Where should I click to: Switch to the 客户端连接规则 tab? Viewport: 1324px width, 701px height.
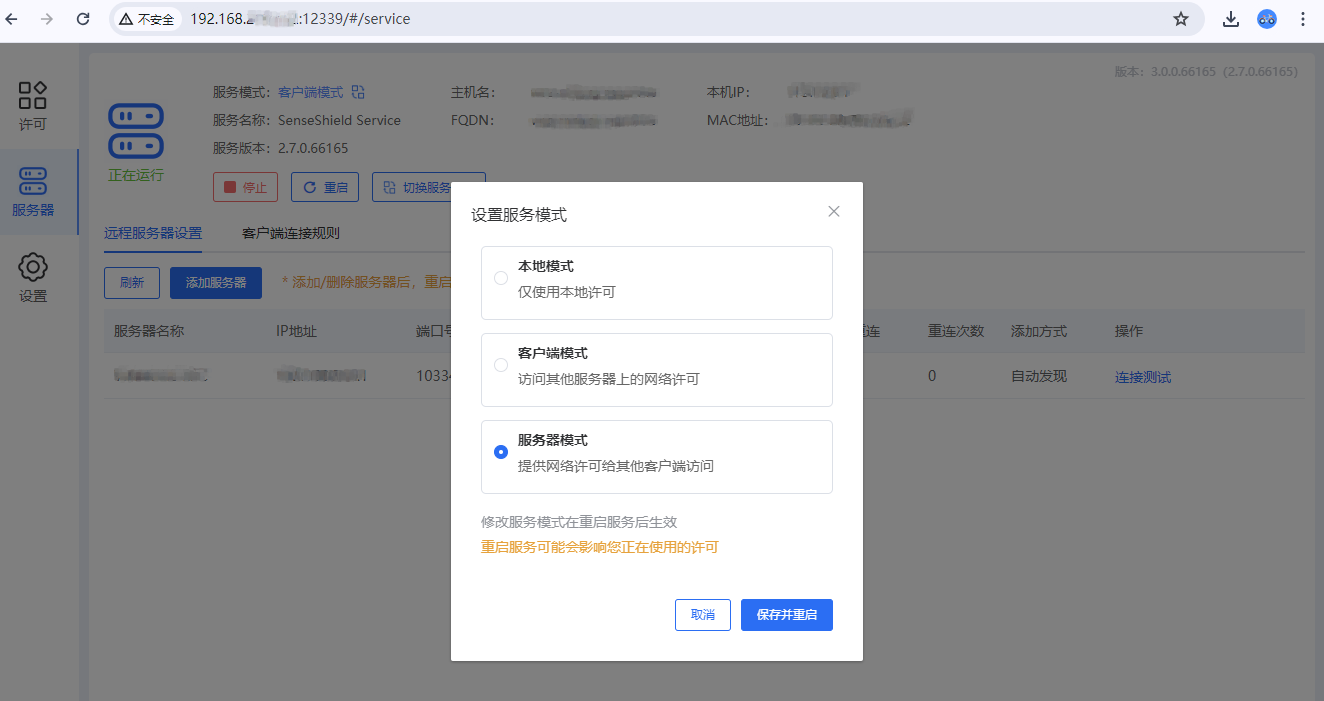291,233
